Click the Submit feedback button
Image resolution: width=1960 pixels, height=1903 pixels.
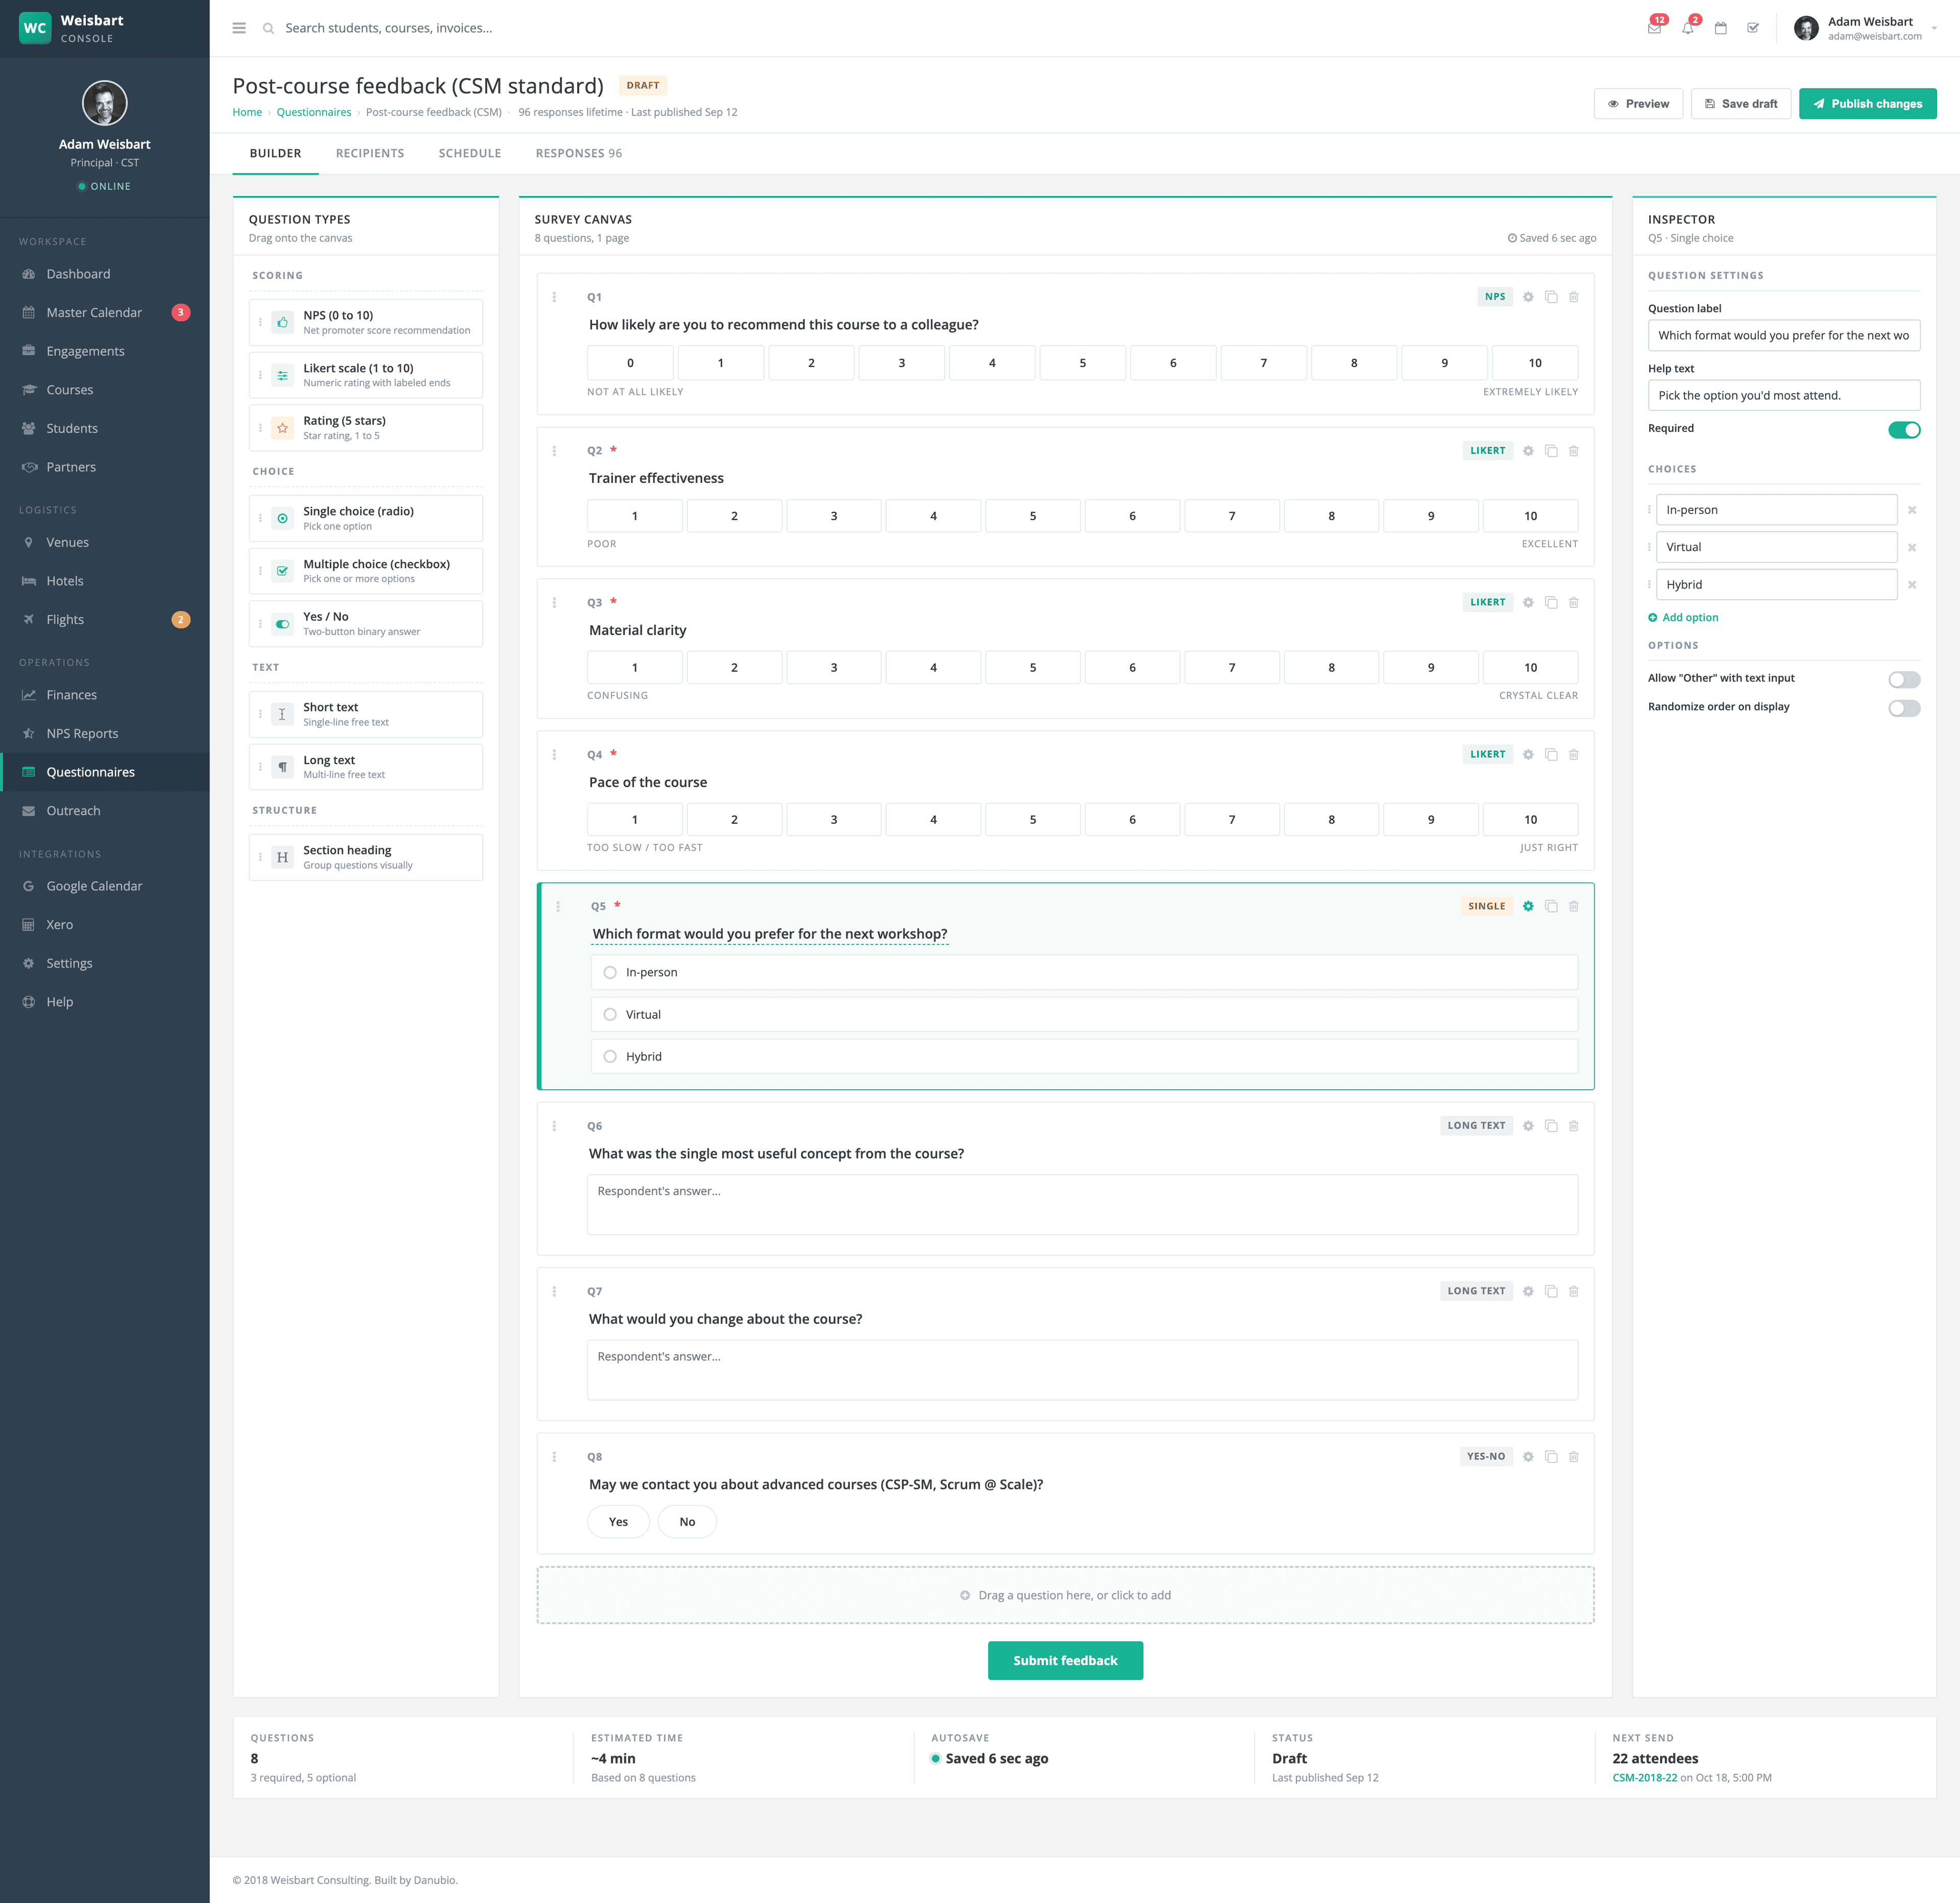[1065, 1661]
